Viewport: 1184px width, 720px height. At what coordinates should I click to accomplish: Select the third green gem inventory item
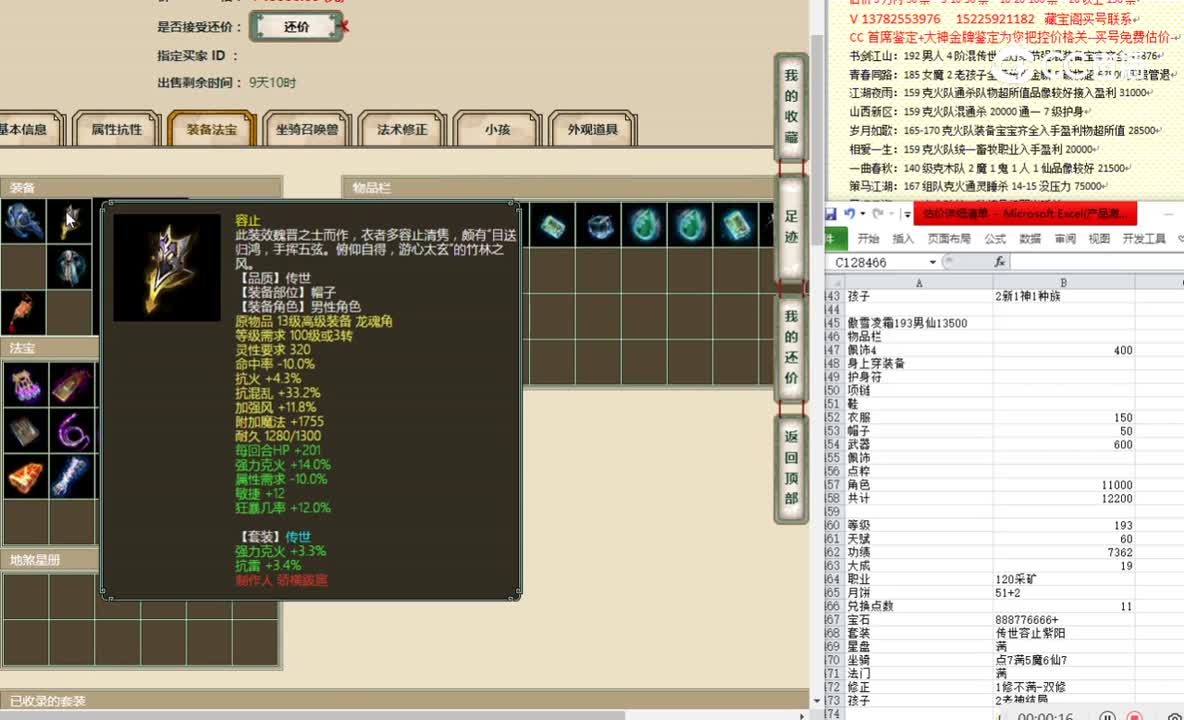click(x=644, y=225)
